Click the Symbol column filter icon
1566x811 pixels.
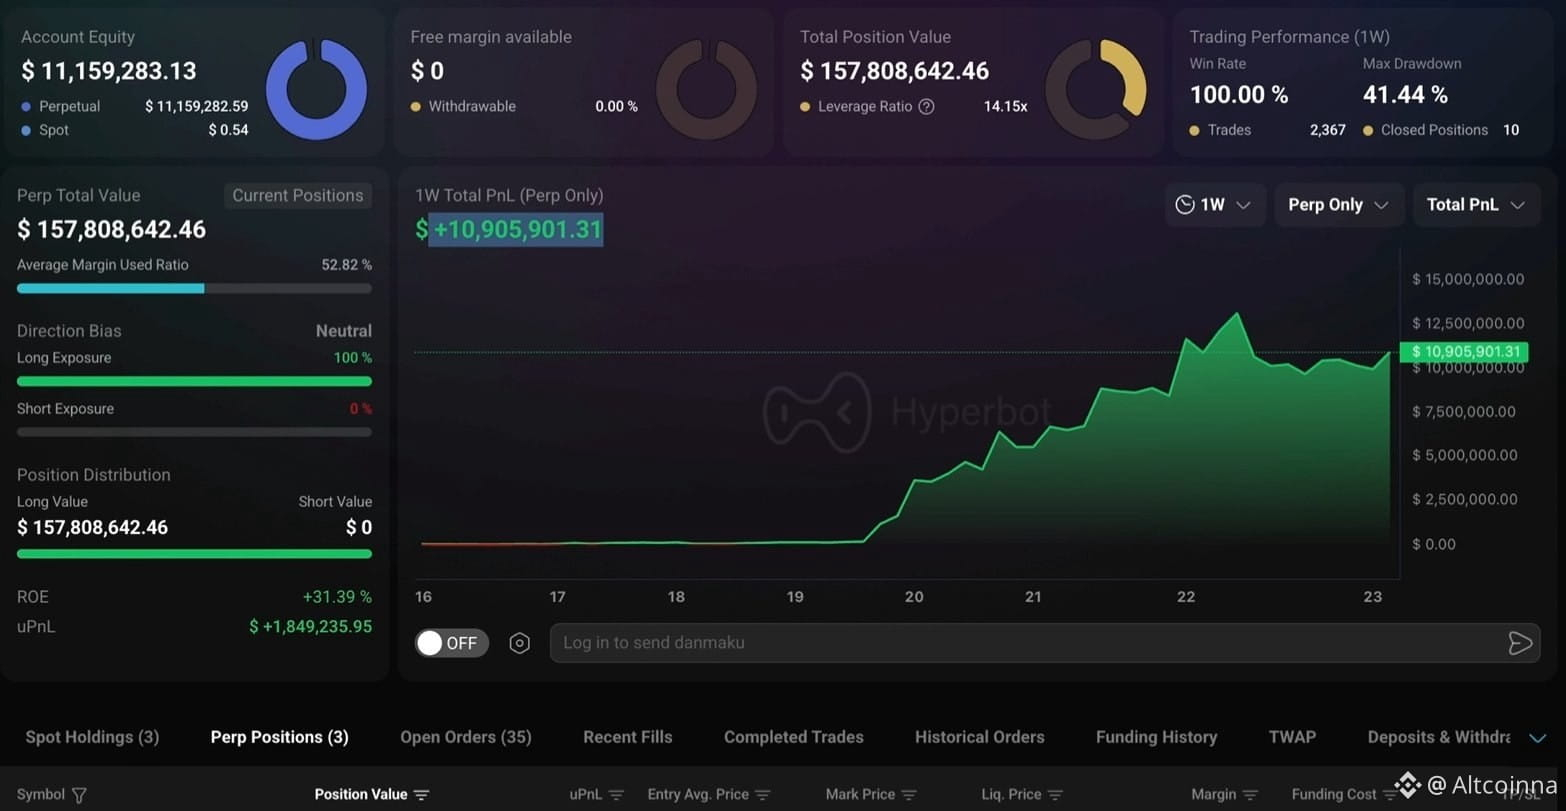pyautogui.click(x=79, y=795)
